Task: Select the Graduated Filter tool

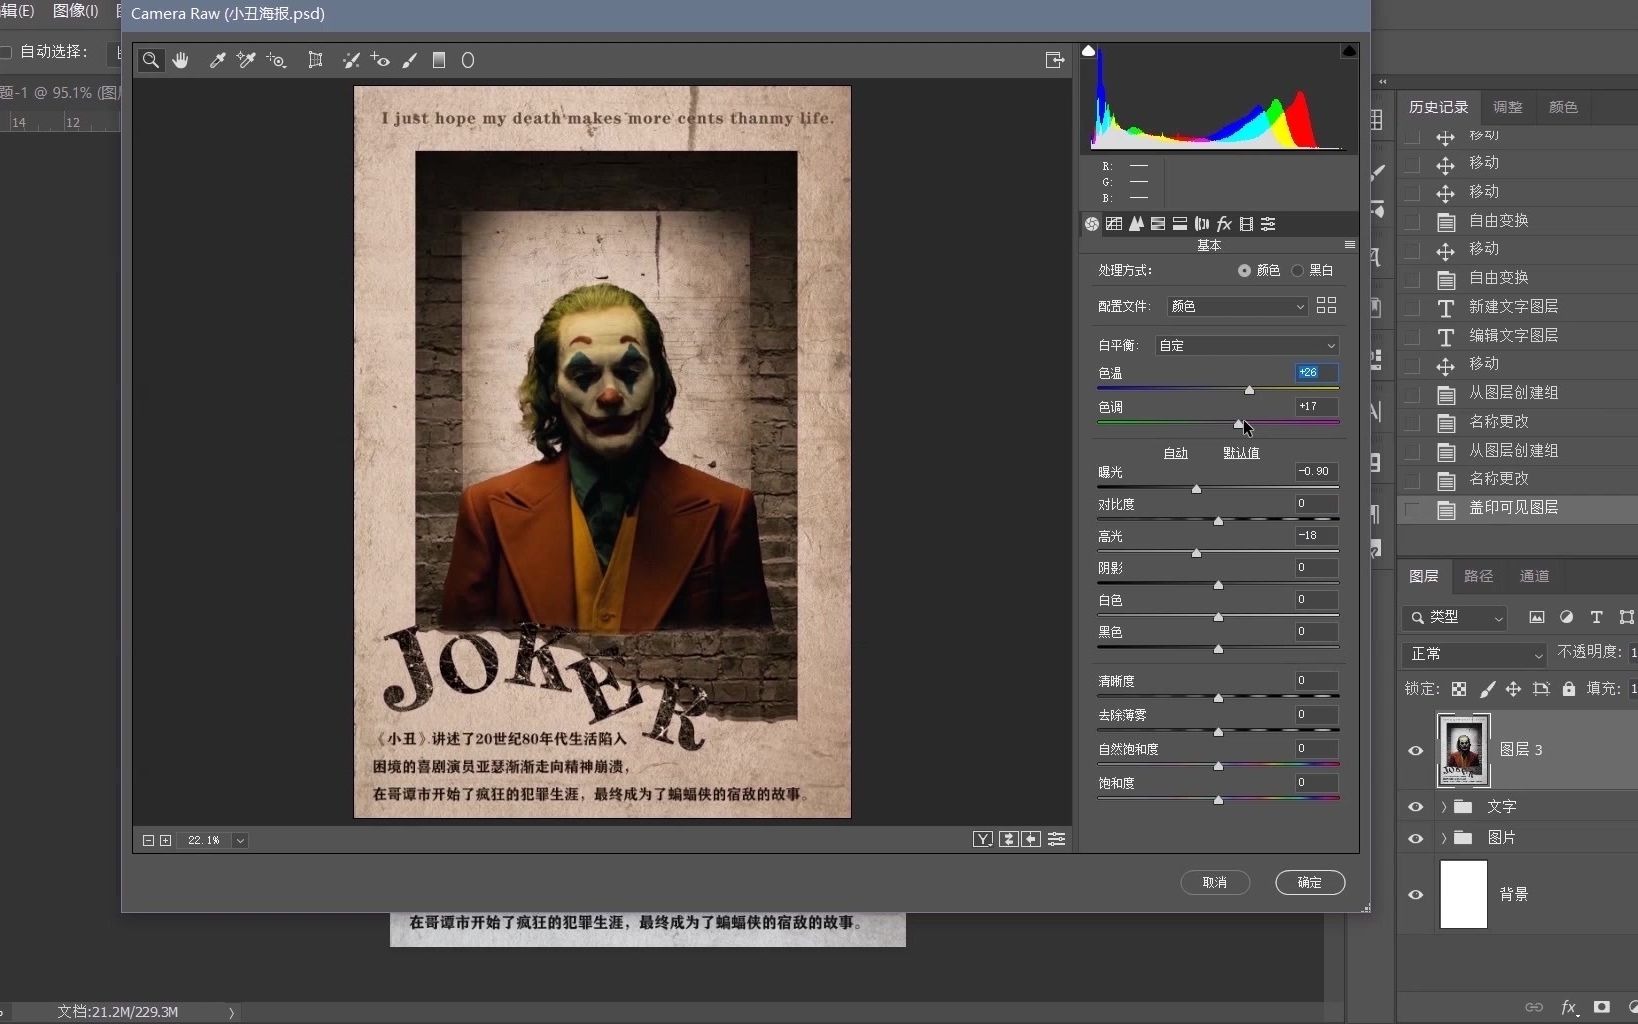Action: pos(438,60)
